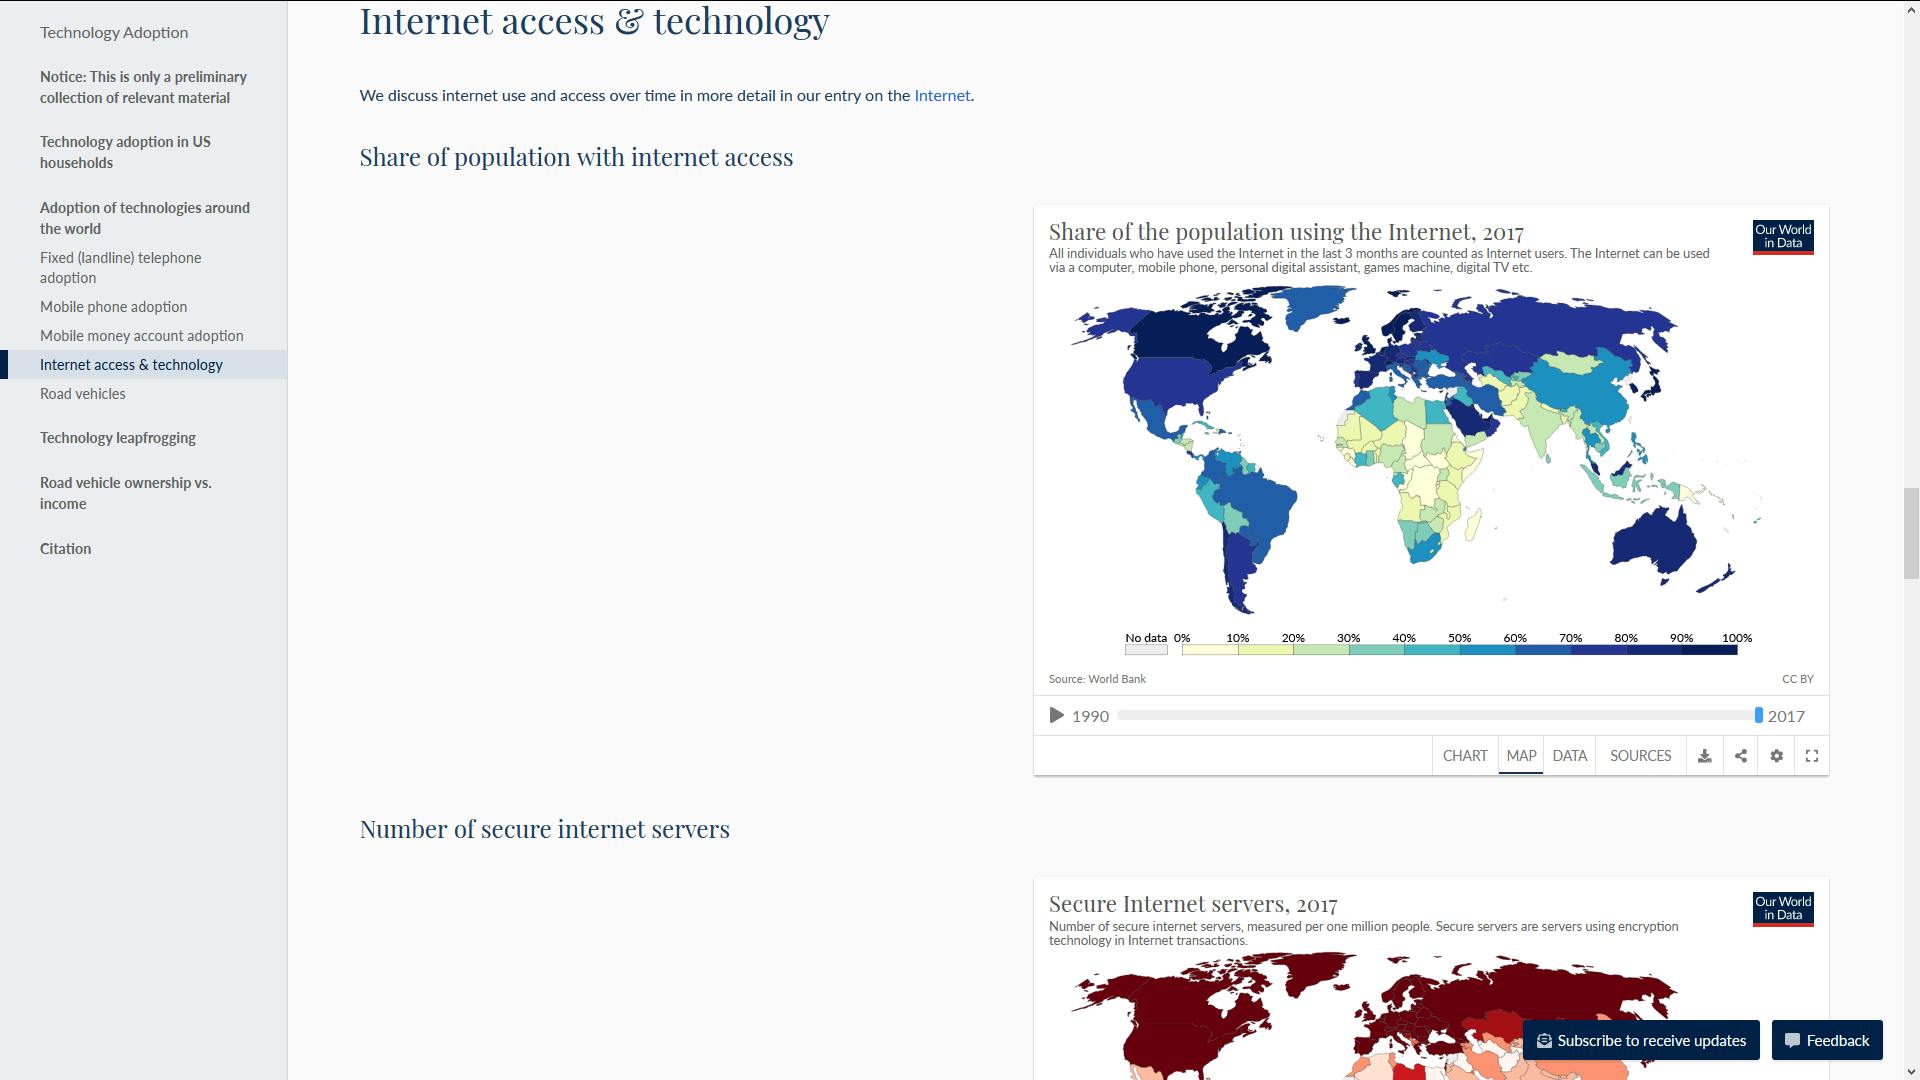Image resolution: width=1920 pixels, height=1080 pixels.
Task: Enter fullscreen mode for the Internet map
Action: click(x=1812, y=756)
